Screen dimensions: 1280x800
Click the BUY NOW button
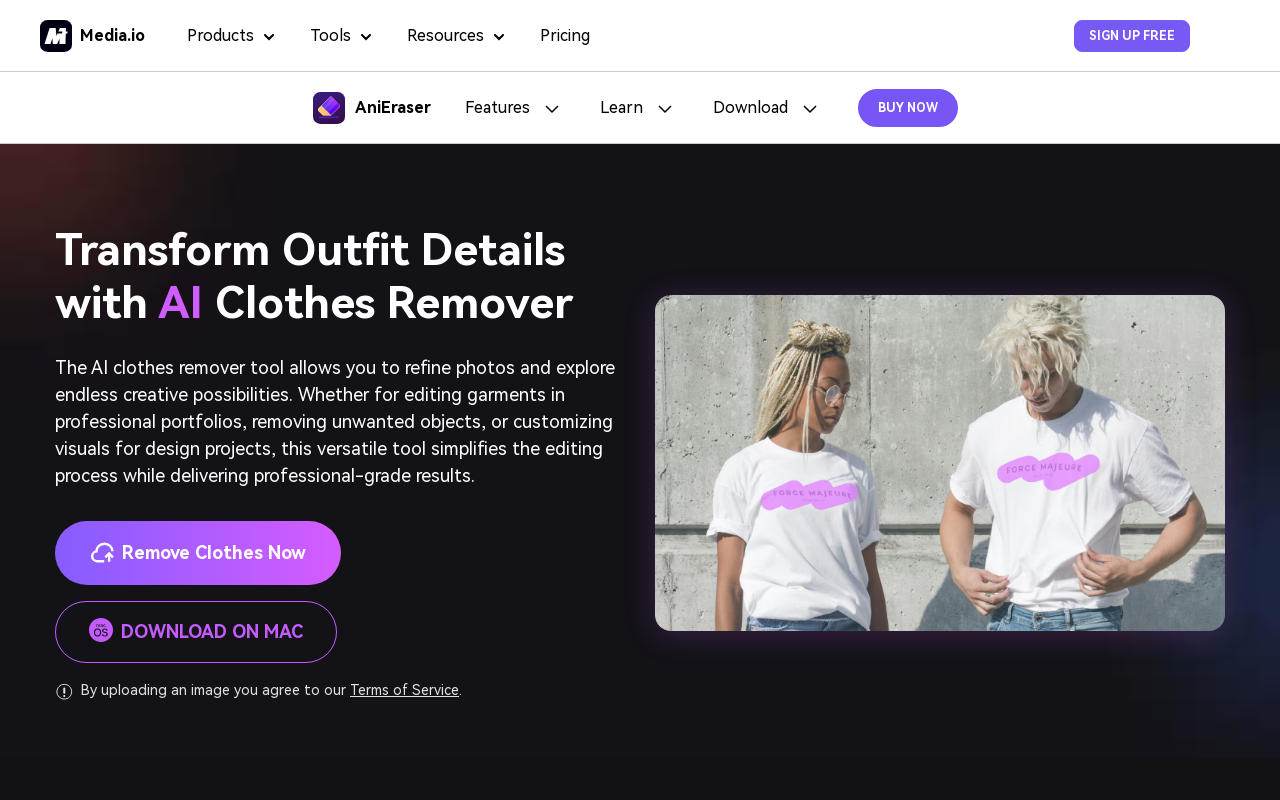(x=908, y=108)
